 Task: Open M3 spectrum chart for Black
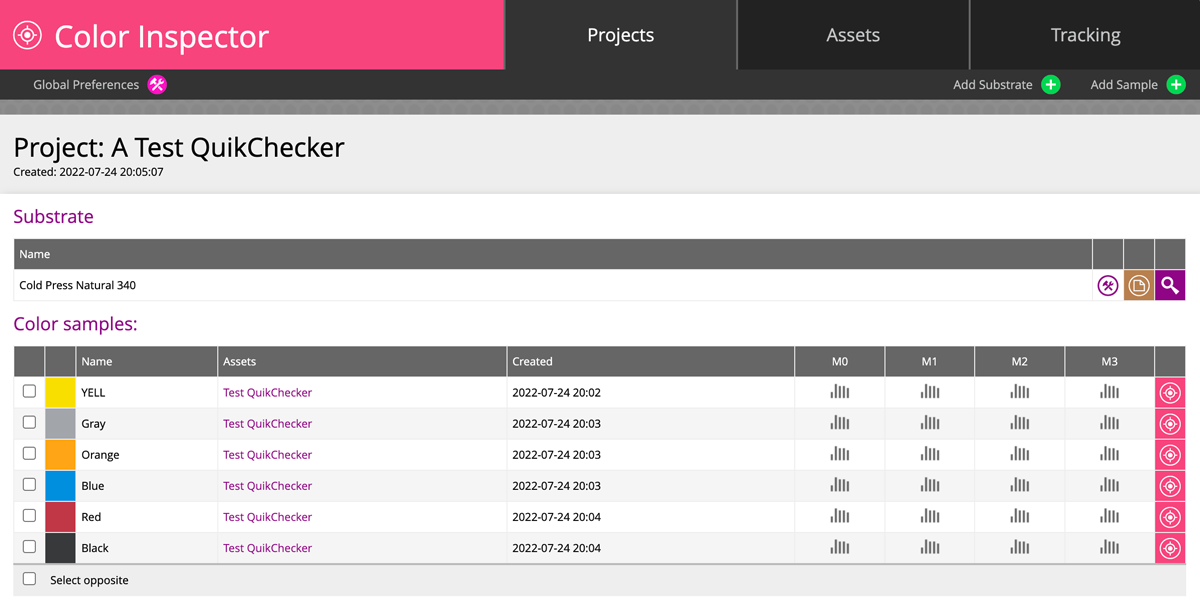(1110, 547)
